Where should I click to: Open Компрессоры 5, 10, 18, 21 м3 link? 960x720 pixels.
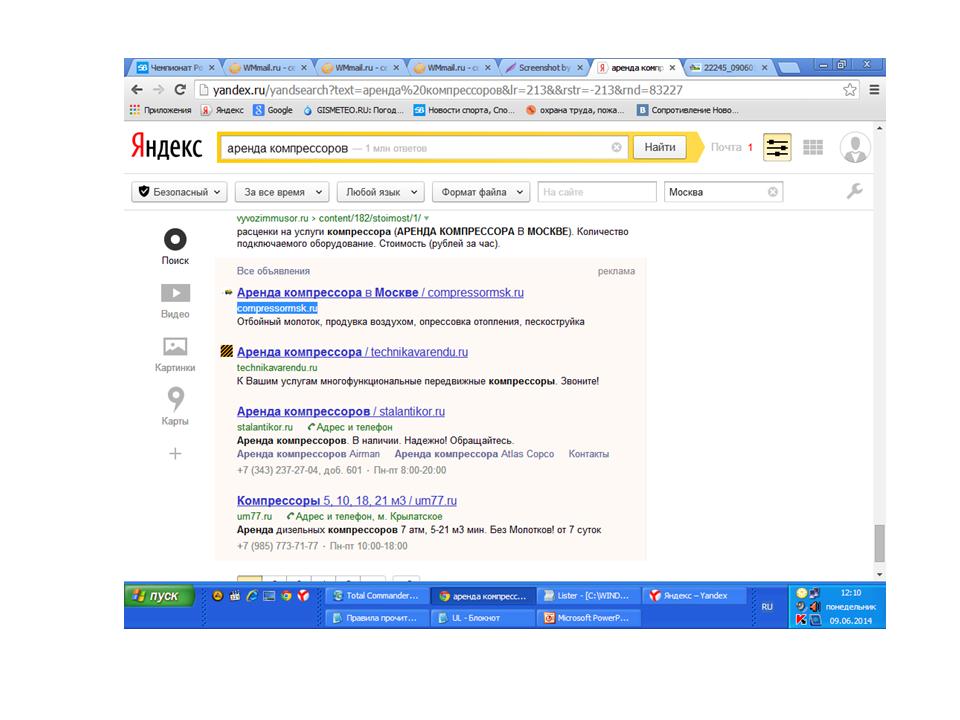click(347, 501)
